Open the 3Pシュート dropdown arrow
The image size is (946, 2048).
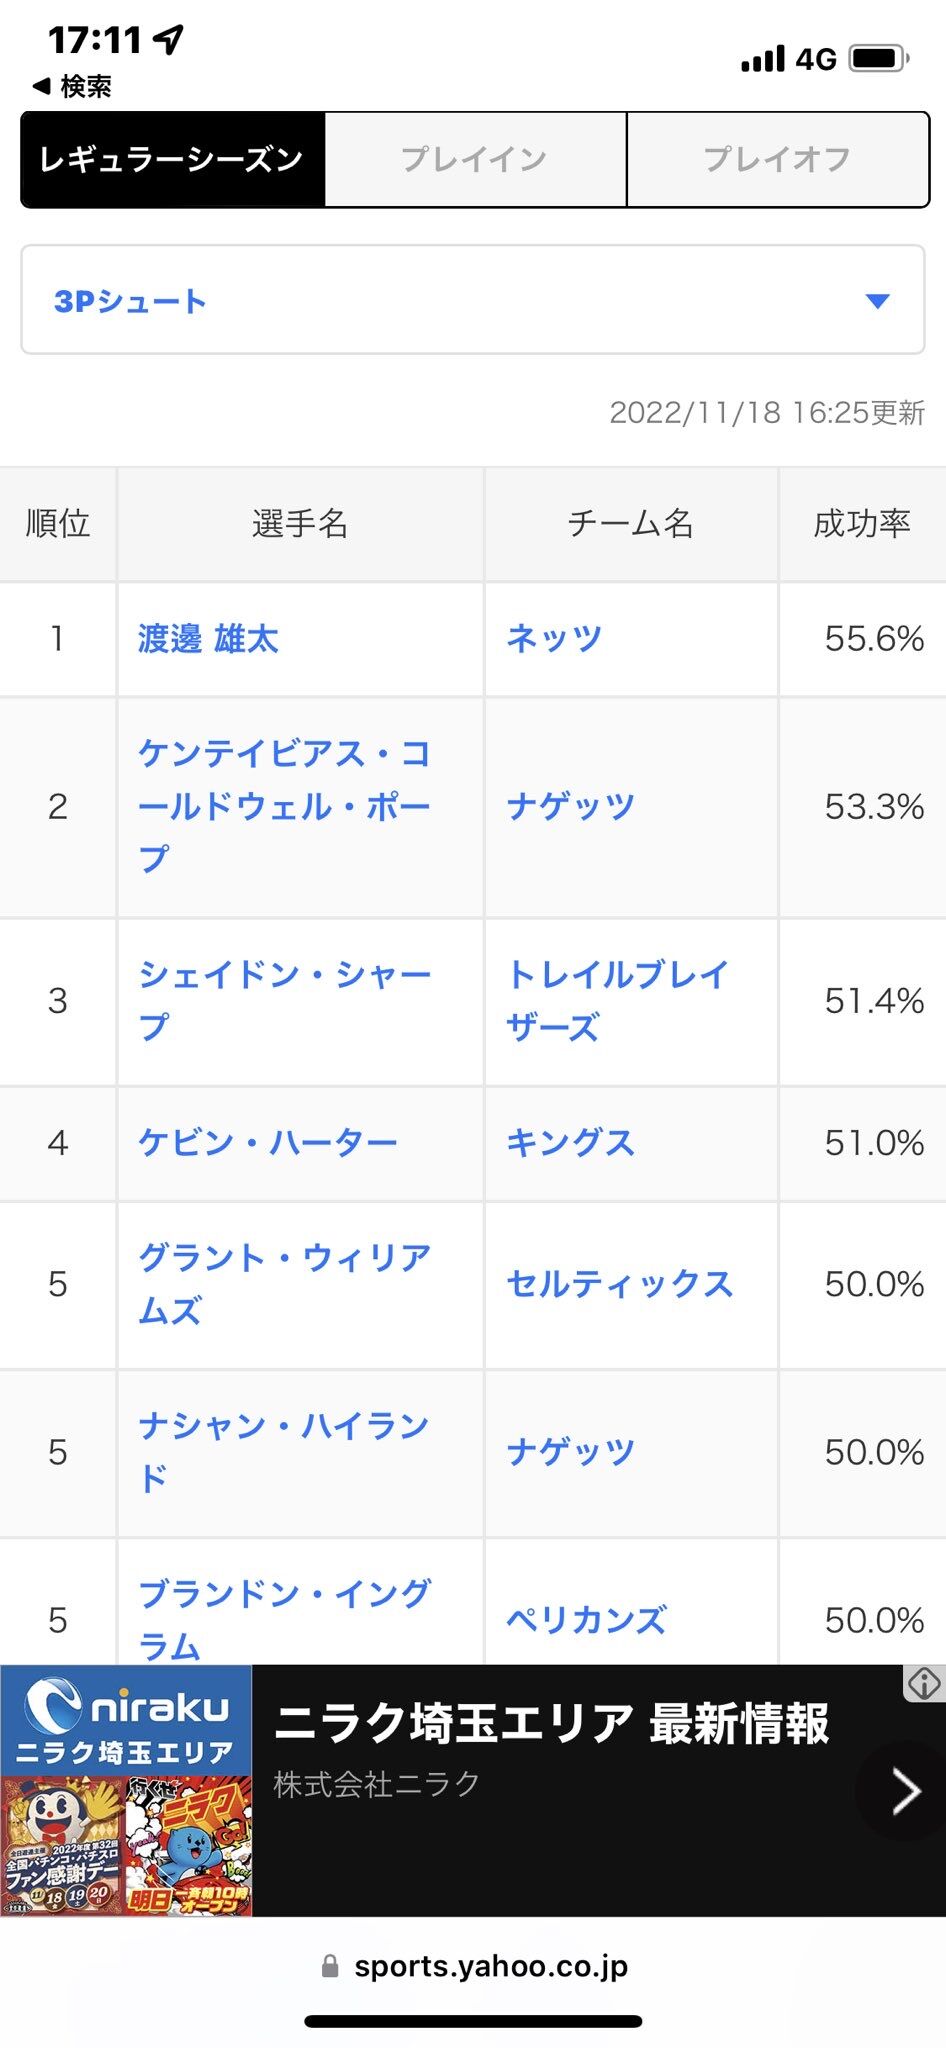[x=877, y=301]
